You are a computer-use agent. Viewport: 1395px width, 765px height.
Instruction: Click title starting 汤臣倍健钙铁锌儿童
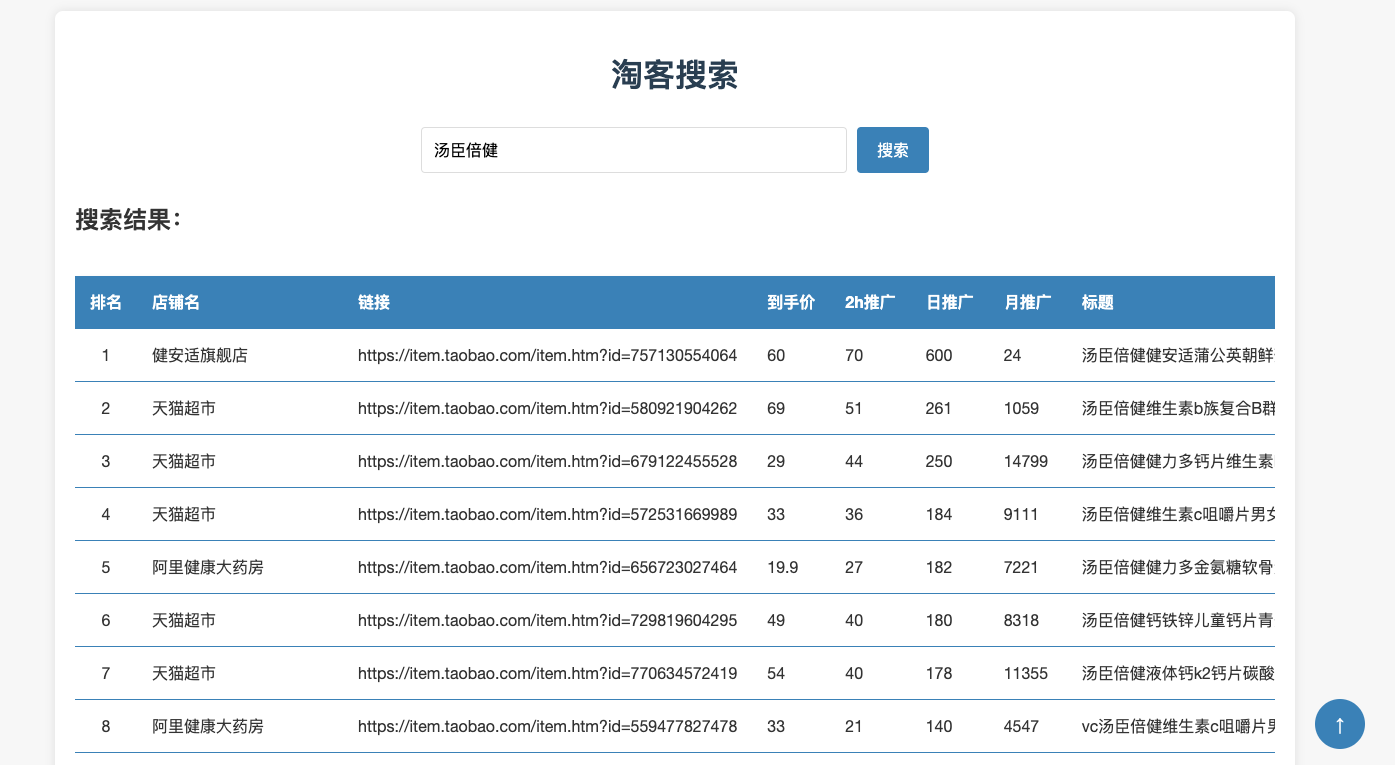coord(1178,620)
